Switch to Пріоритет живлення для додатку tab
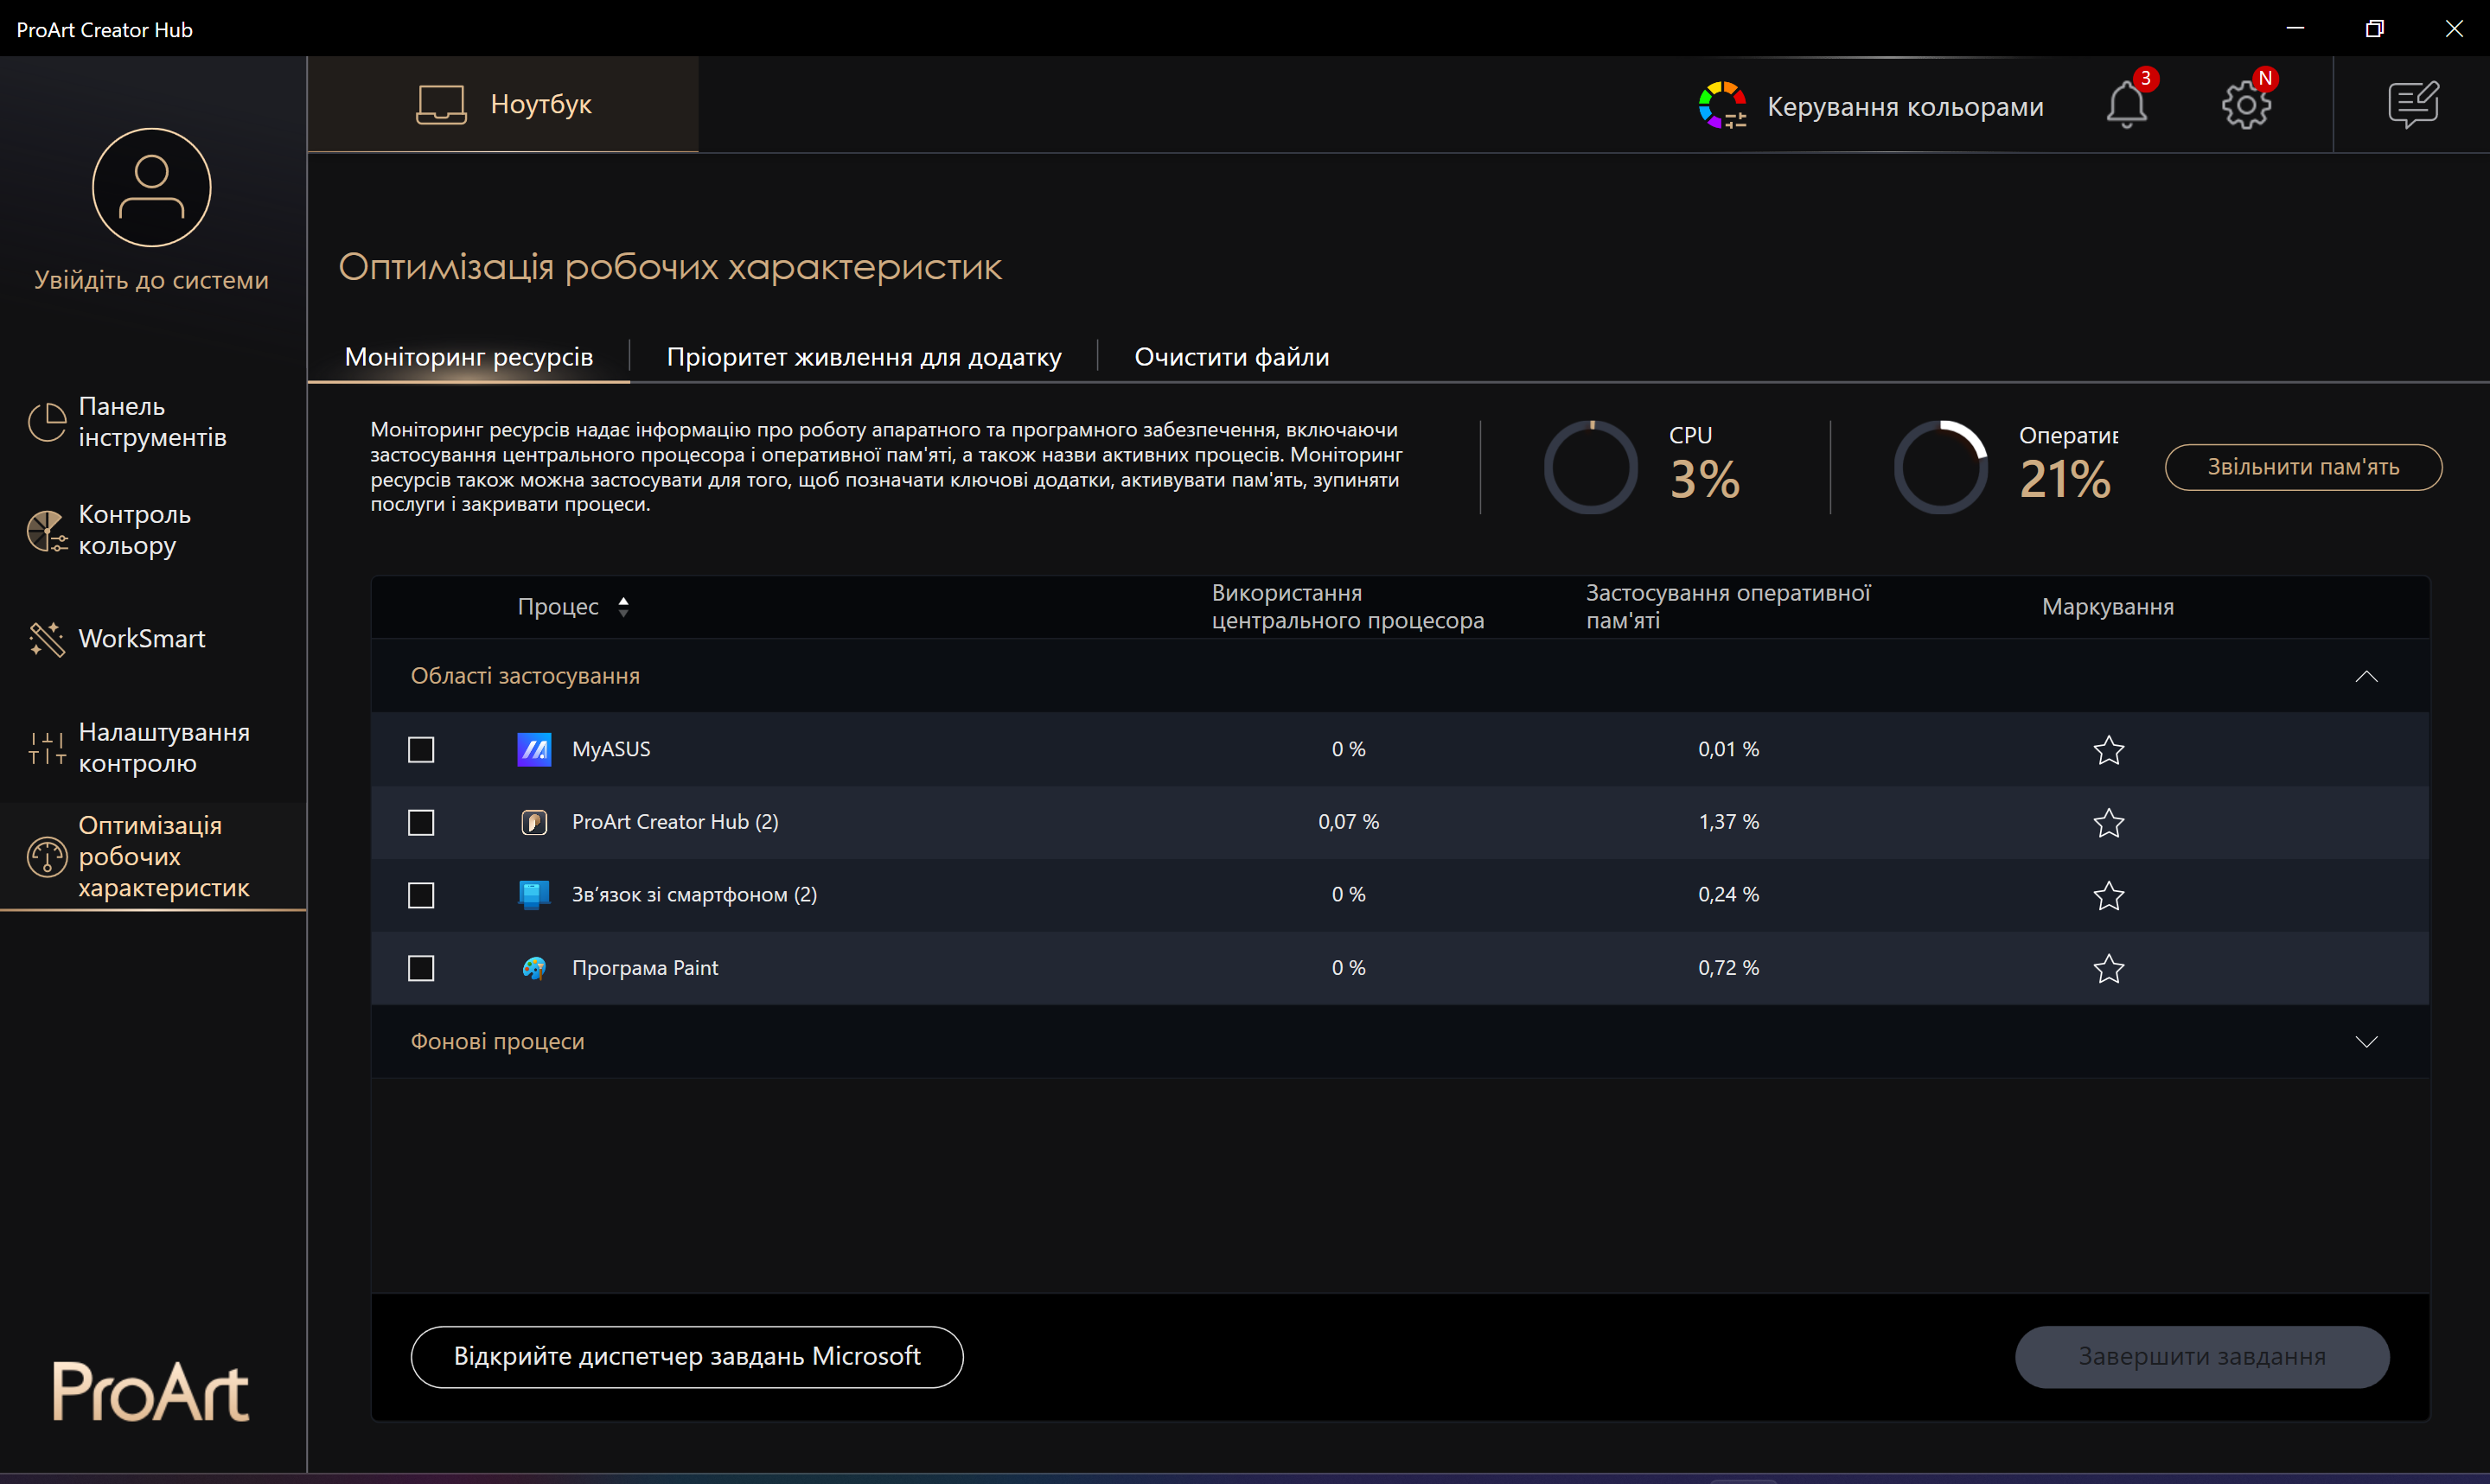Image resolution: width=2490 pixels, height=1484 pixels. click(864, 357)
